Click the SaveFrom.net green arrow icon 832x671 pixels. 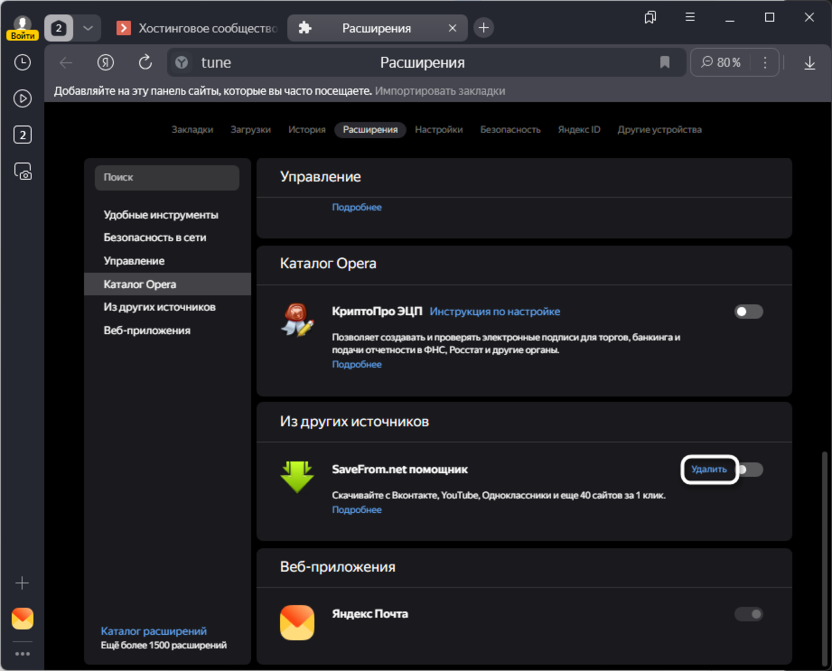[297, 477]
